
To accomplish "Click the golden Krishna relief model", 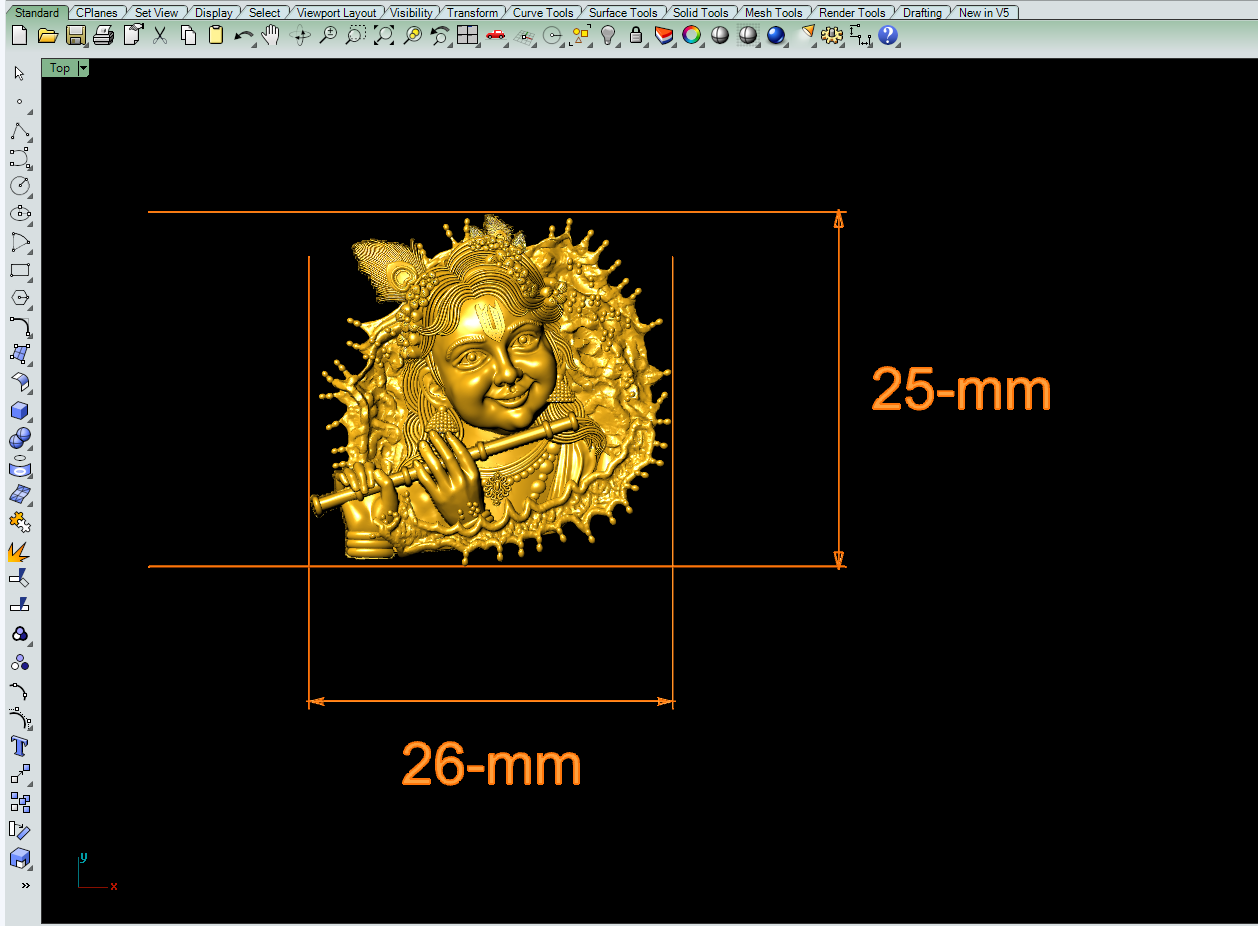I will [x=492, y=390].
